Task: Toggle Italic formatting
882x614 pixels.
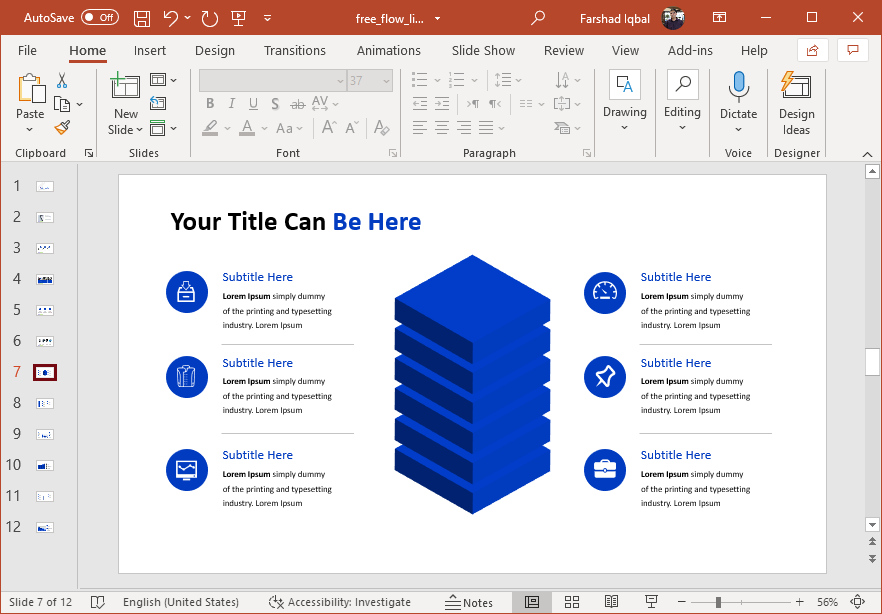Action: pos(232,104)
